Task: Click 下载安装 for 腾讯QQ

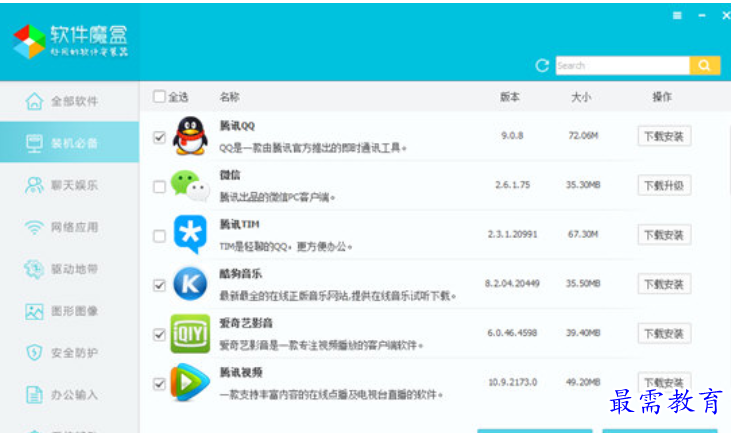Action: [x=664, y=136]
